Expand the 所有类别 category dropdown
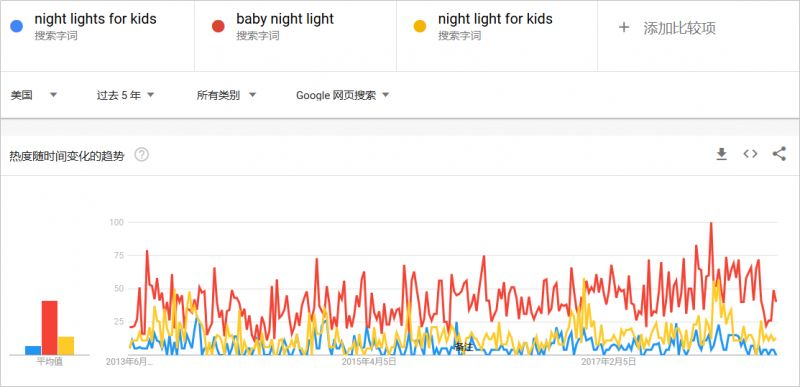 (x=227, y=95)
